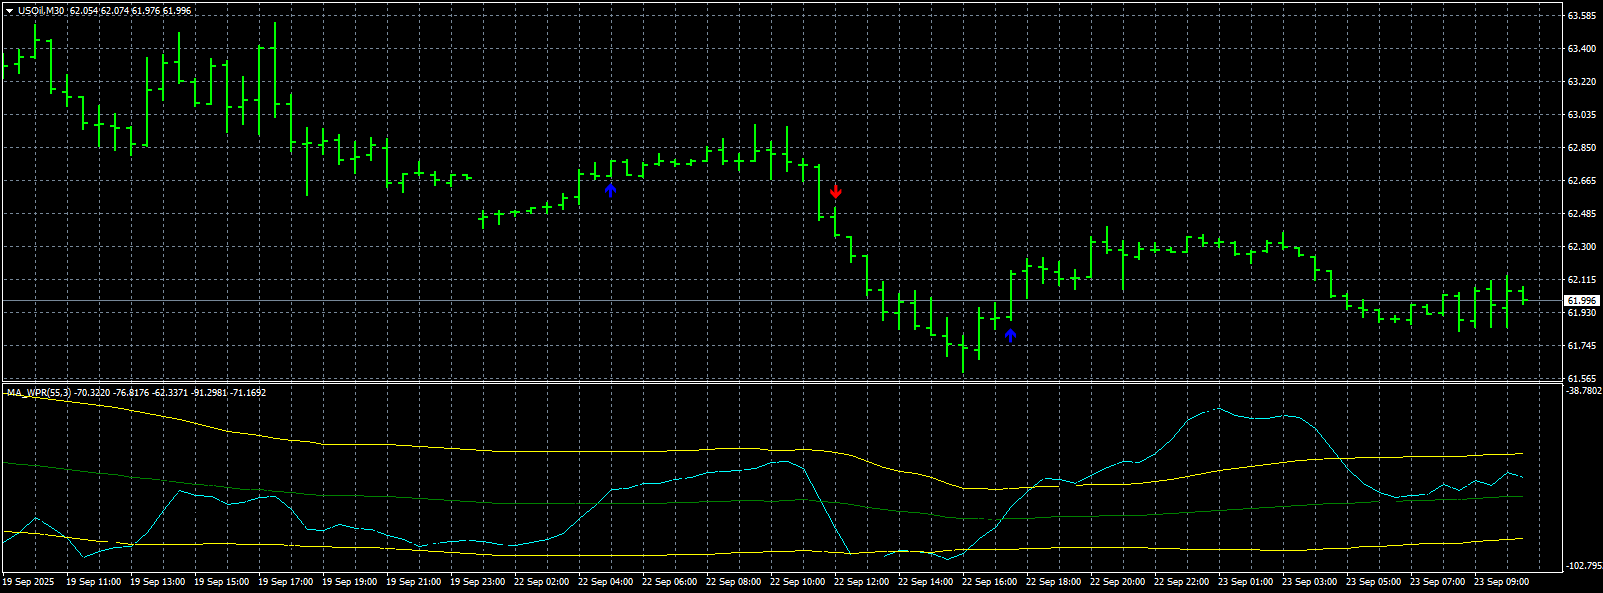Click the 22 Sep 22:00 time label
Image resolution: width=1603 pixels, height=593 pixels.
pyautogui.click(x=1181, y=581)
